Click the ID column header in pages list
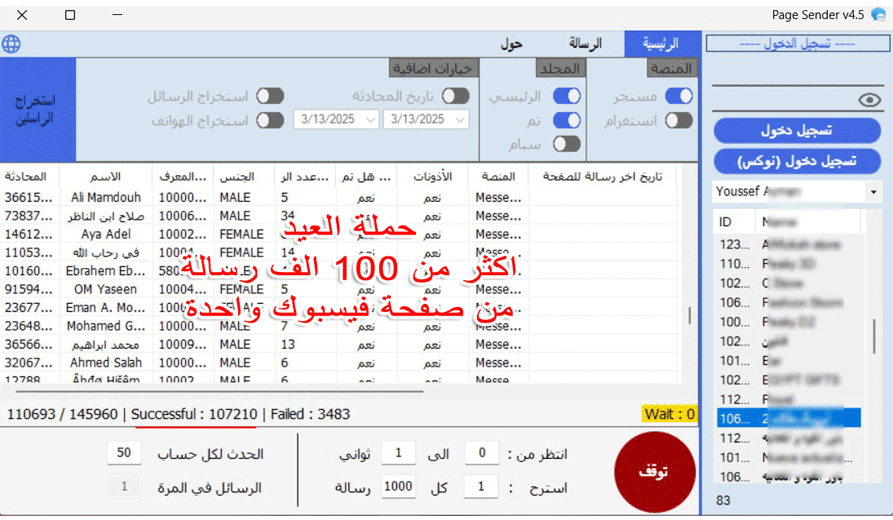 (x=735, y=222)
